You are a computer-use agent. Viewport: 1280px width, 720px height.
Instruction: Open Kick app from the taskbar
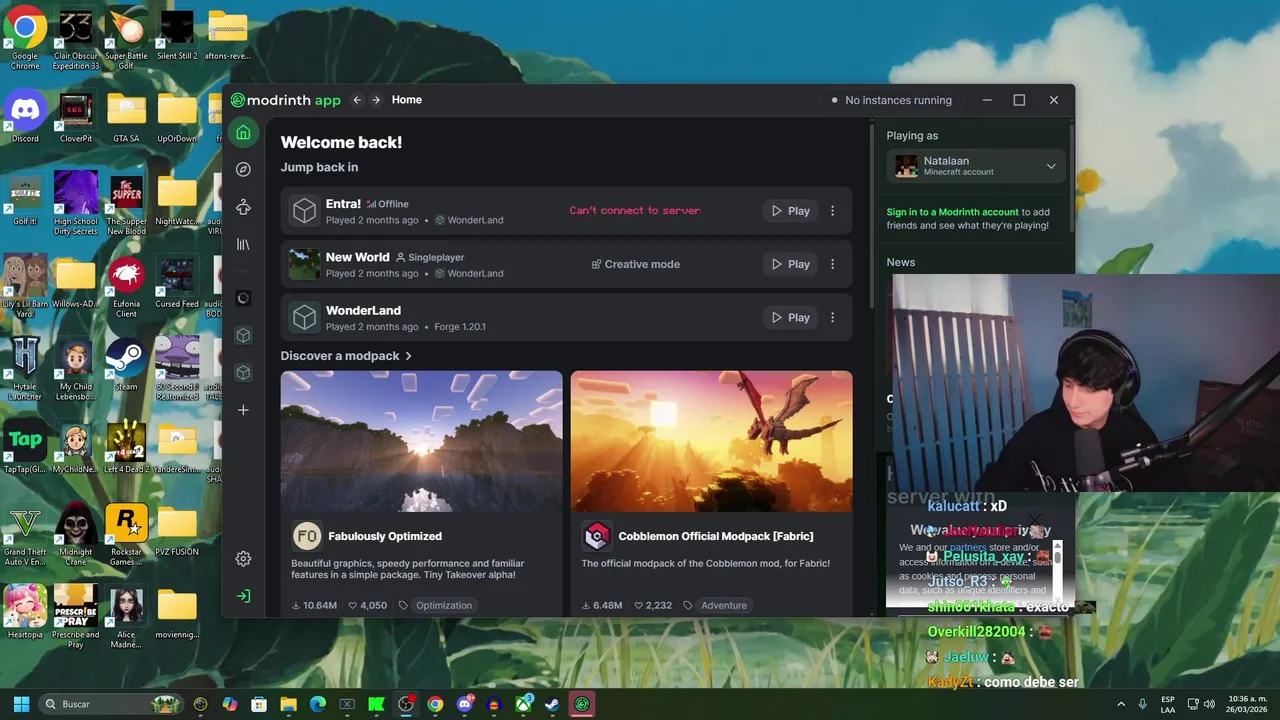point(376,704)
